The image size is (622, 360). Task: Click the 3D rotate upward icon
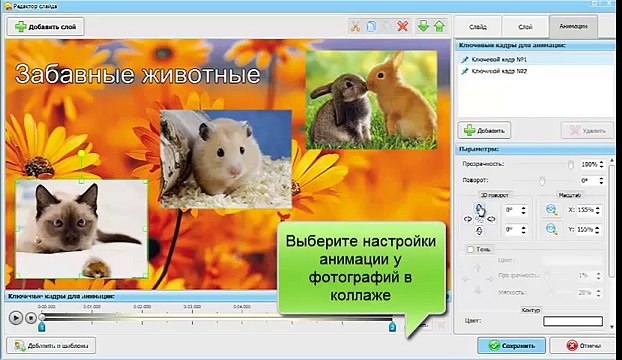click(479, 208)
